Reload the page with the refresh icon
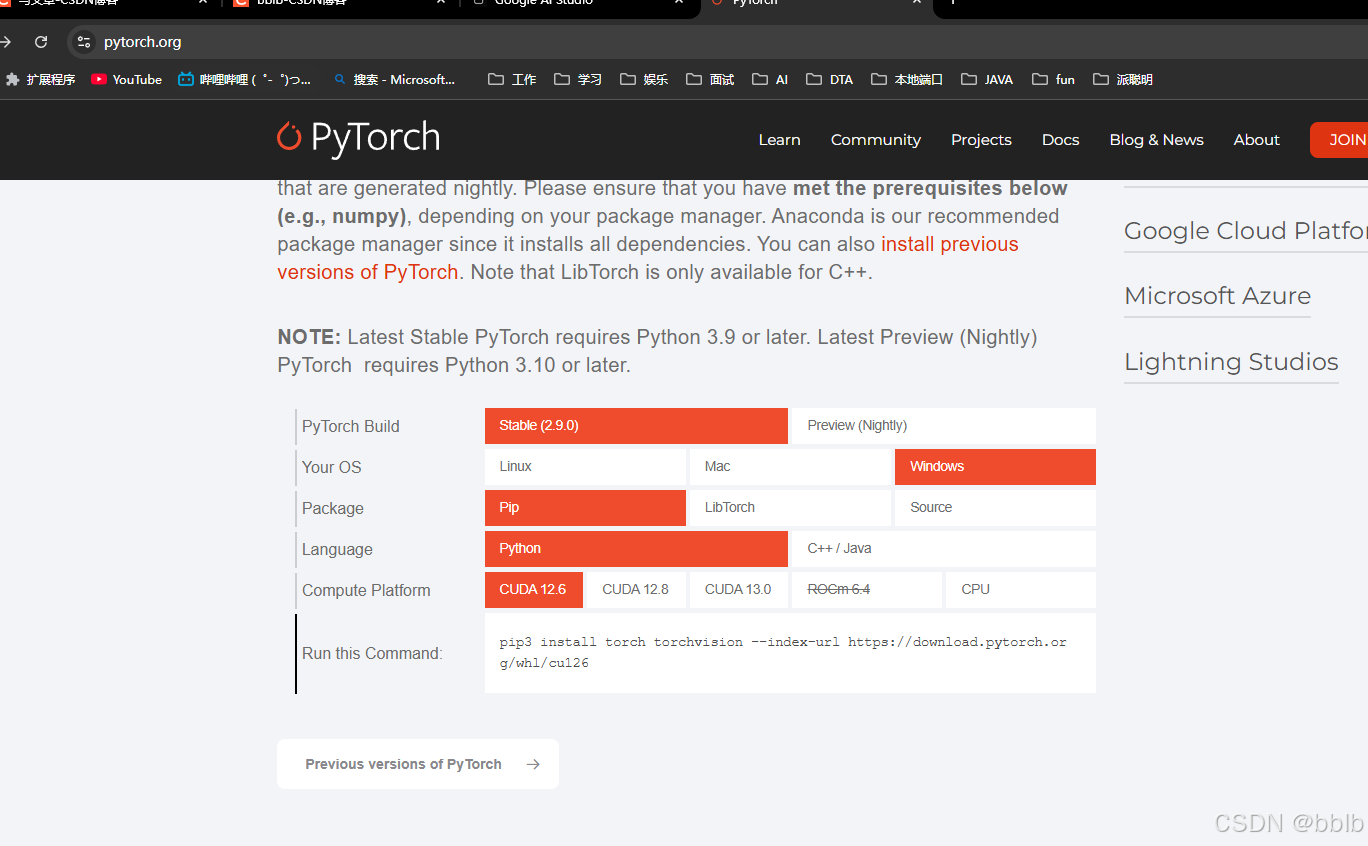 pos(41,42)
